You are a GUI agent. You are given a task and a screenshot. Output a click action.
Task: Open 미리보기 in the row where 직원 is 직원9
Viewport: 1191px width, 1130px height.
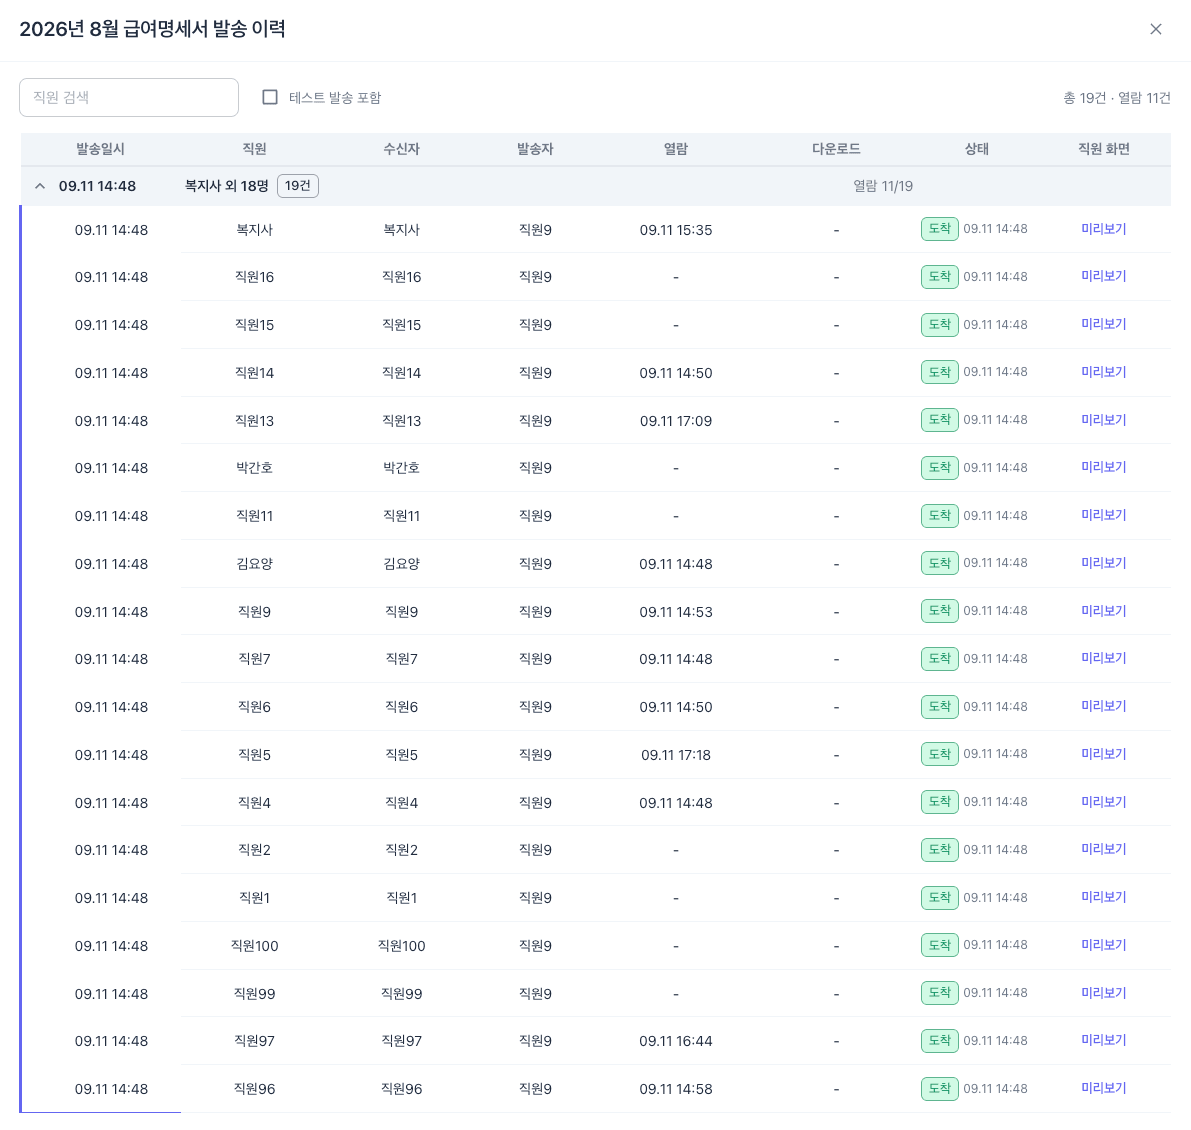pyautogui.click(x=1104, y=611)
